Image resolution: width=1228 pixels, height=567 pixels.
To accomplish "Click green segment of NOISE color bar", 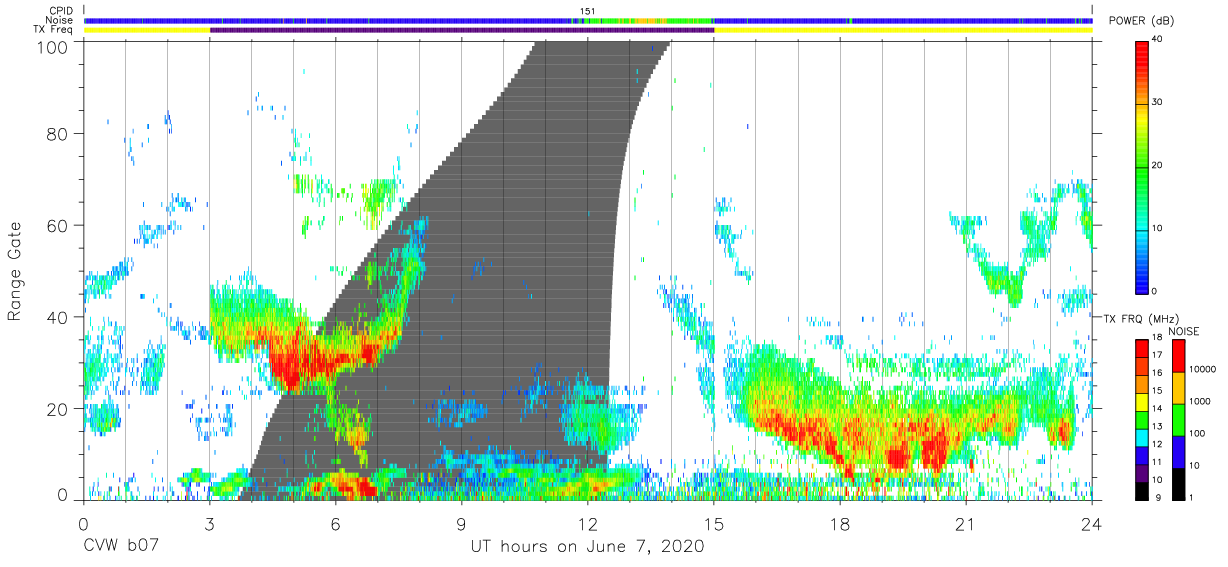I will (1177, 420).
